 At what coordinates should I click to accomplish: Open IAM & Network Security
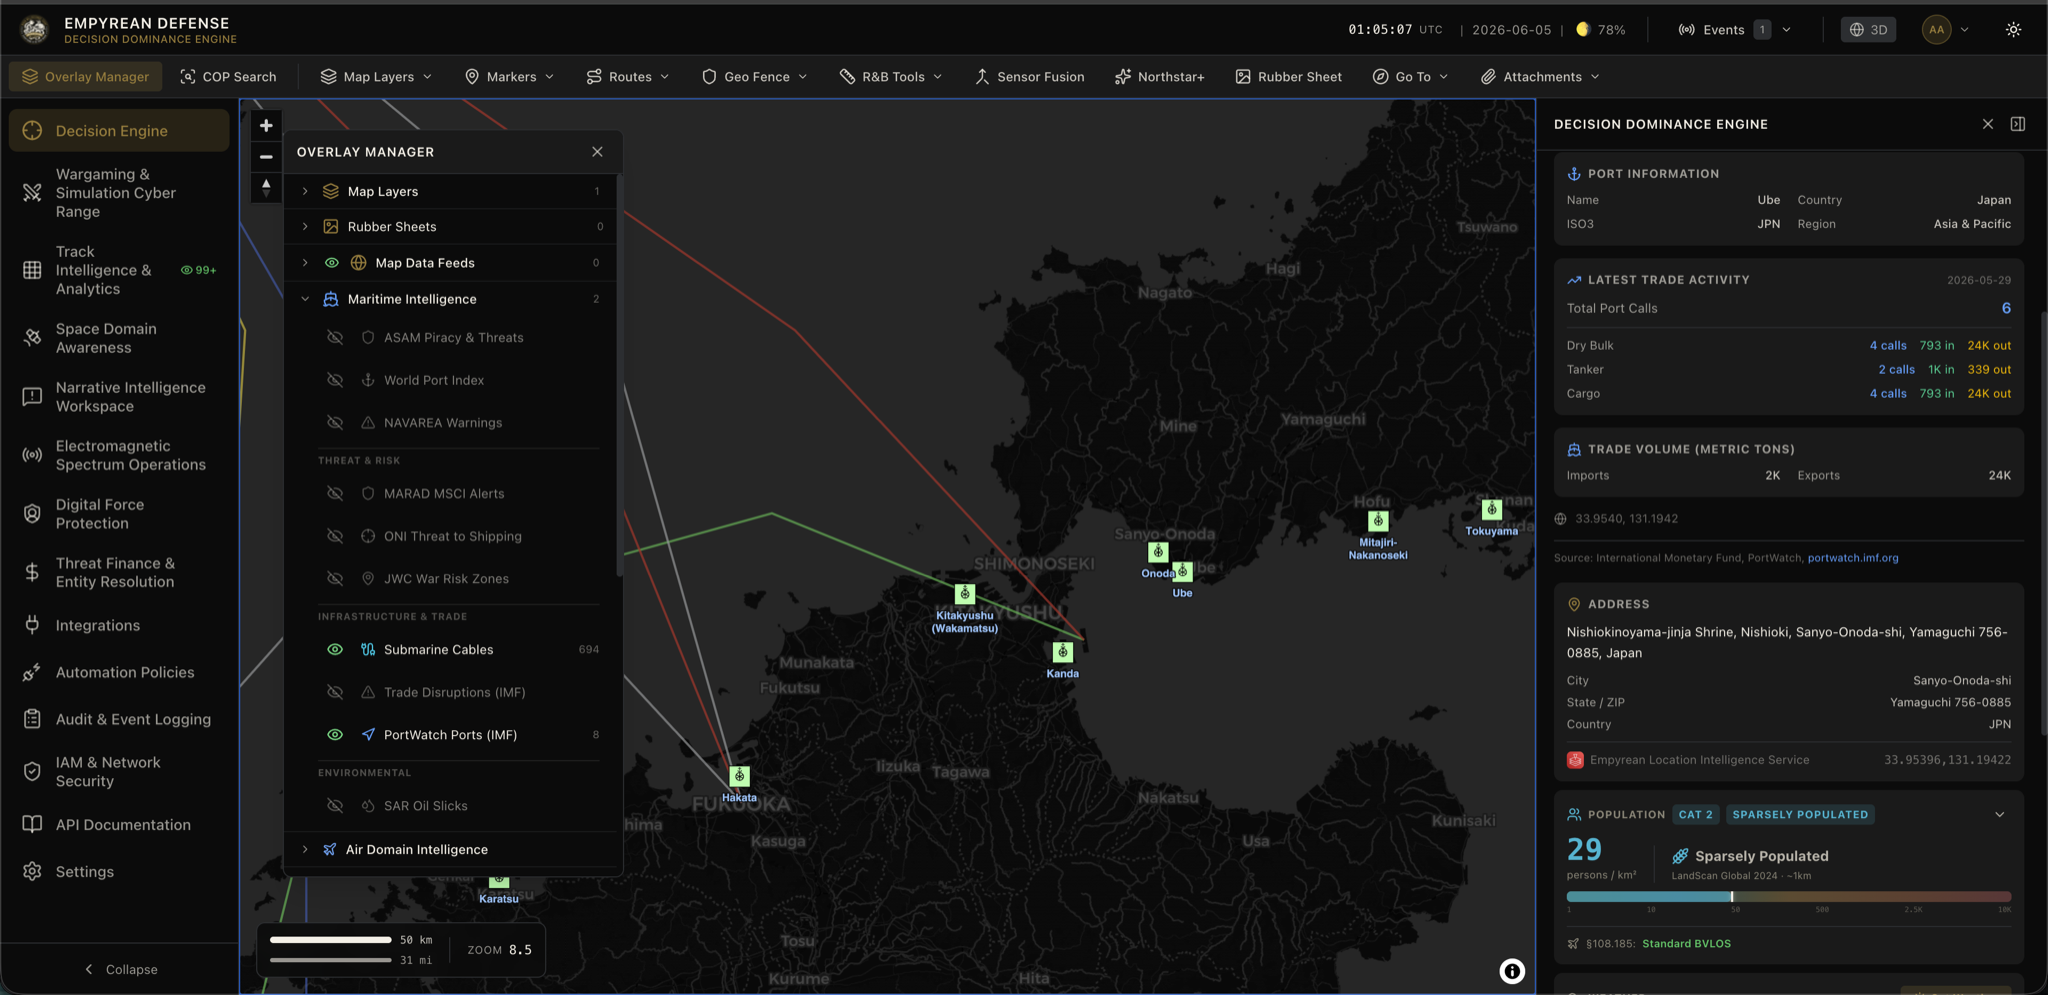pos(118,772)
